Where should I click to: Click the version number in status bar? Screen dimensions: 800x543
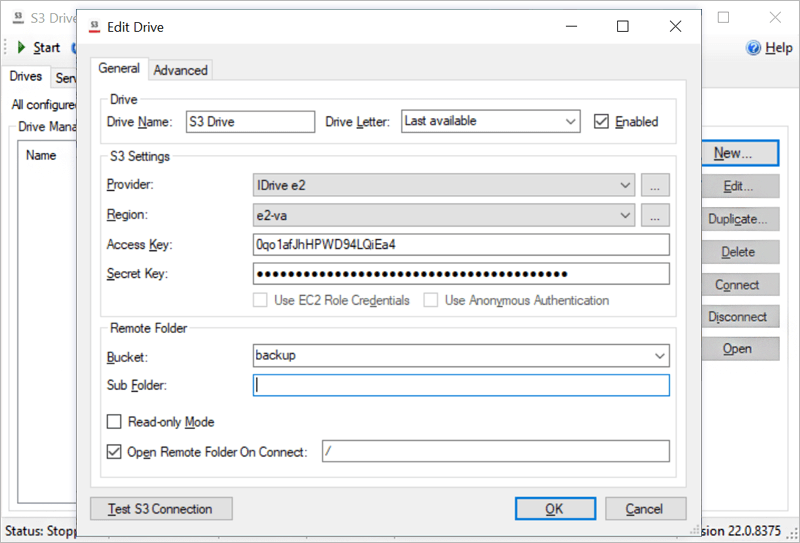[x=741, y=531]
